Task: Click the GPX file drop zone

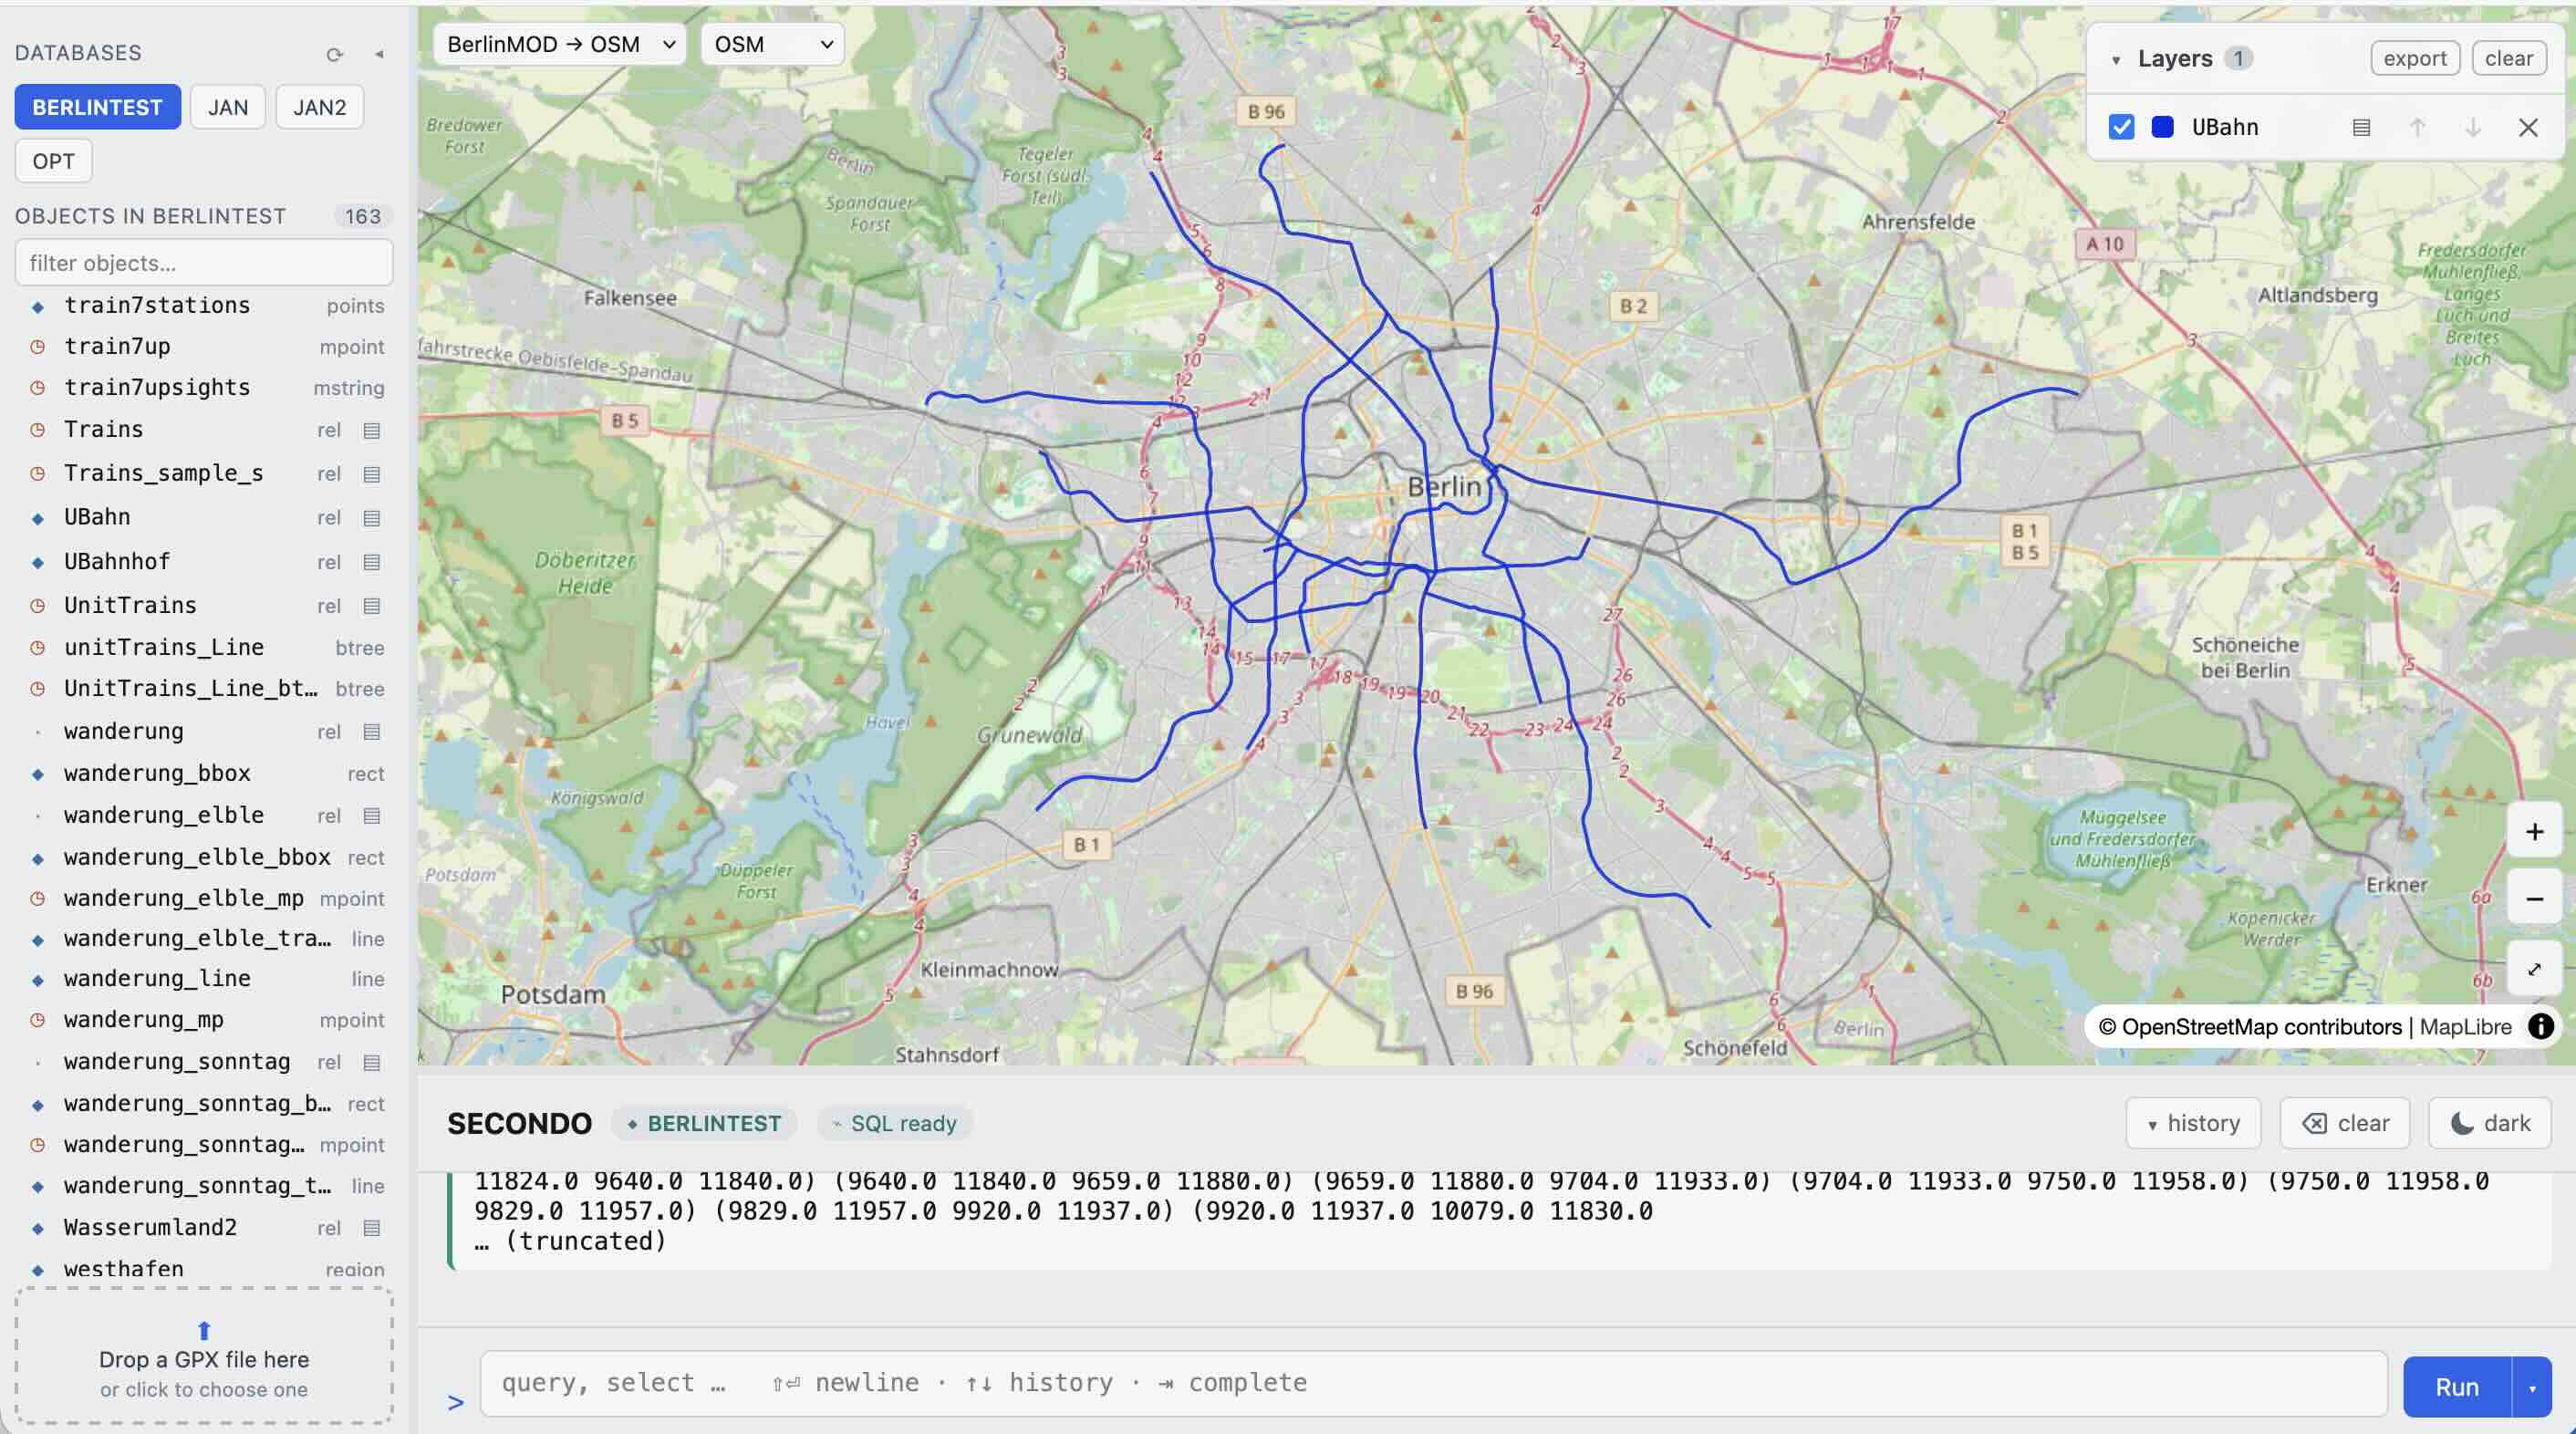Action: click(x=204, y=1355)
